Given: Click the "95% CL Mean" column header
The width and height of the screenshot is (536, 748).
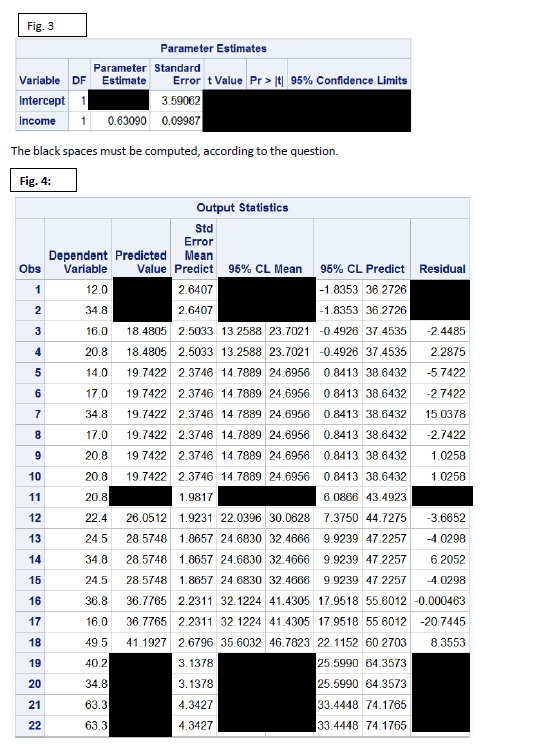Looking at the screenshot, I should point(265,269).
